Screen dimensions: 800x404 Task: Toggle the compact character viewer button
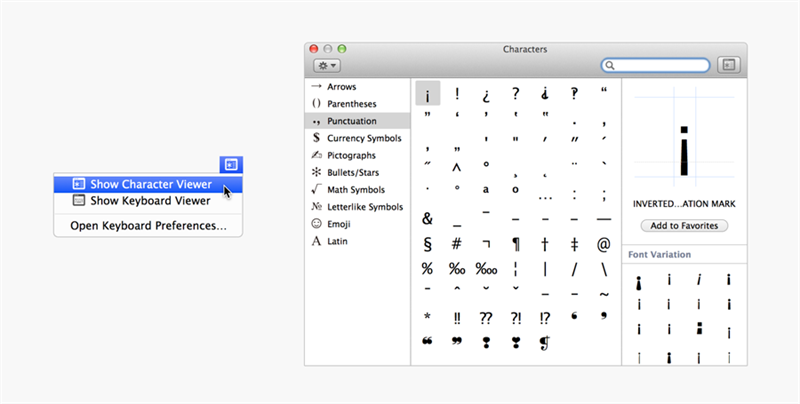[729, 65]
